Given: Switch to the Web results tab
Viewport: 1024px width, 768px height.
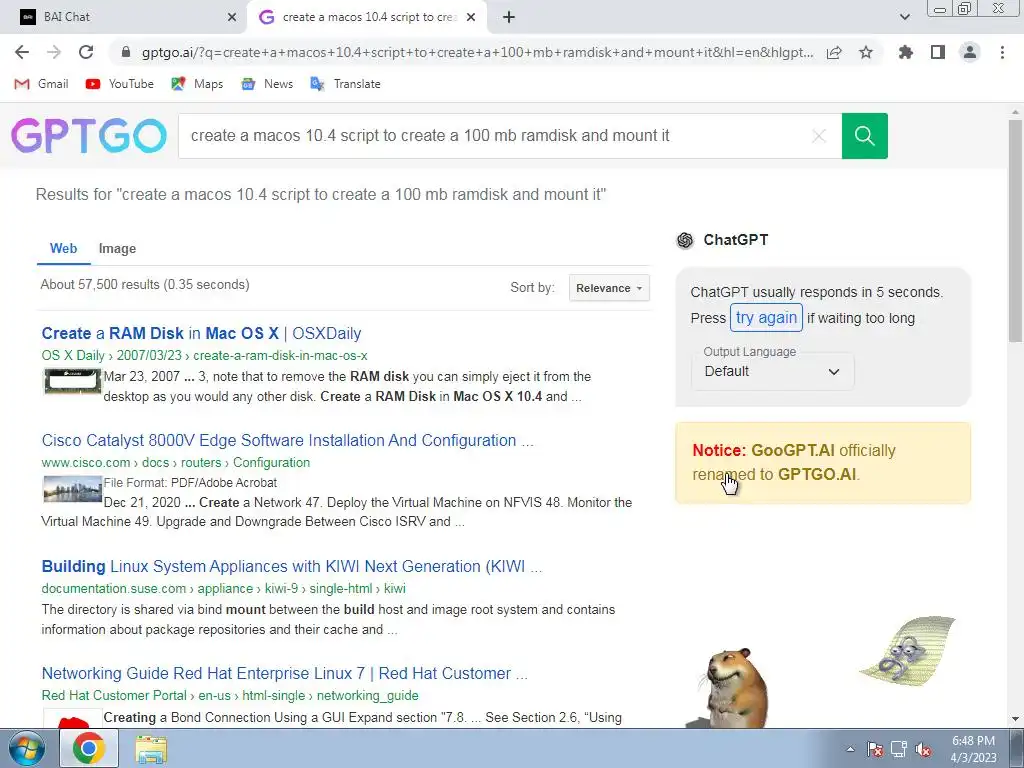Looking at the screenshot, I should [63, 248].
